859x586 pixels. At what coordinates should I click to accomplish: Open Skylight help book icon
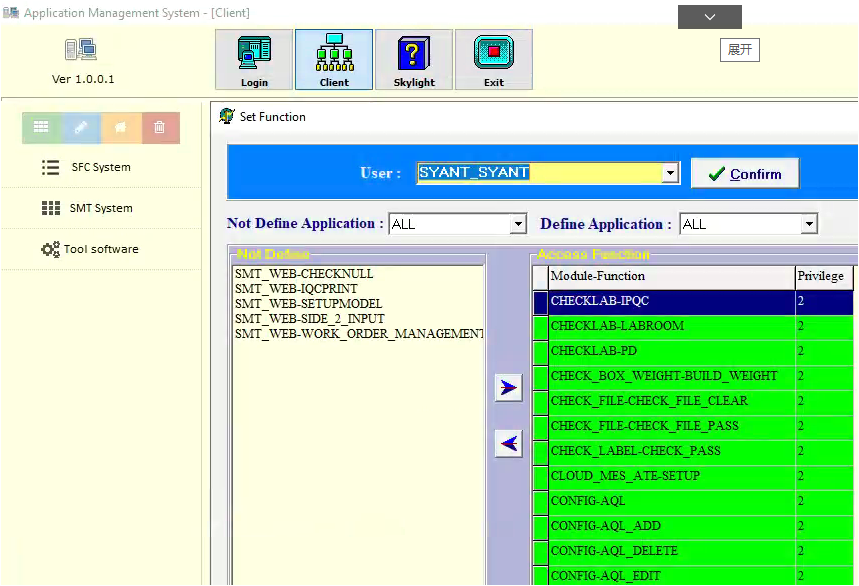click(x=414, y=59)
